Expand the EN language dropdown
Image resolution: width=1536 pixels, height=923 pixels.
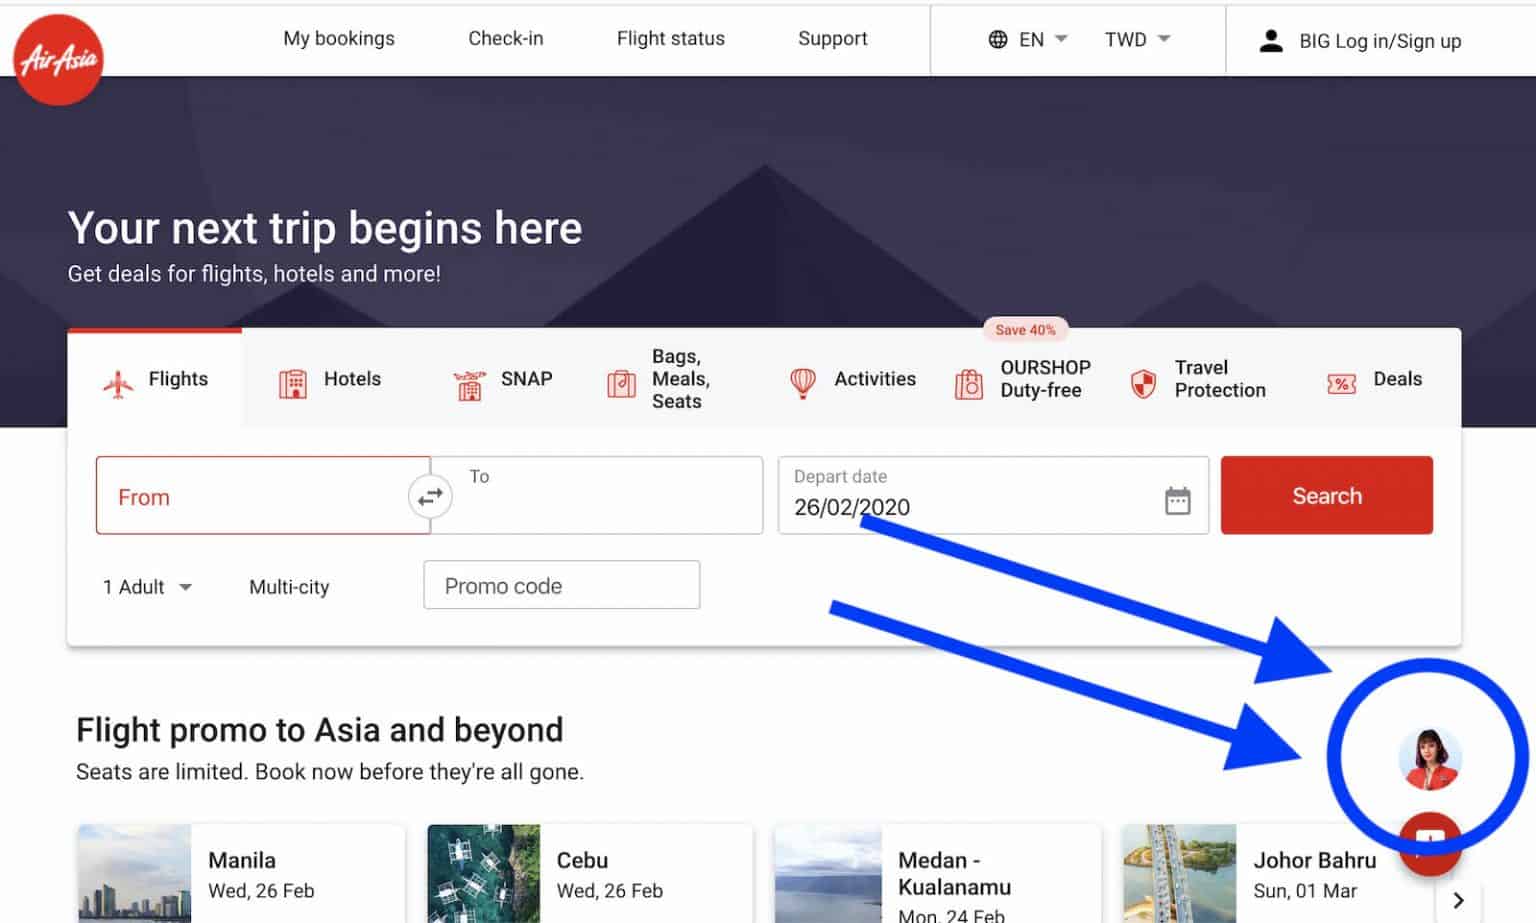point(1042,40)
